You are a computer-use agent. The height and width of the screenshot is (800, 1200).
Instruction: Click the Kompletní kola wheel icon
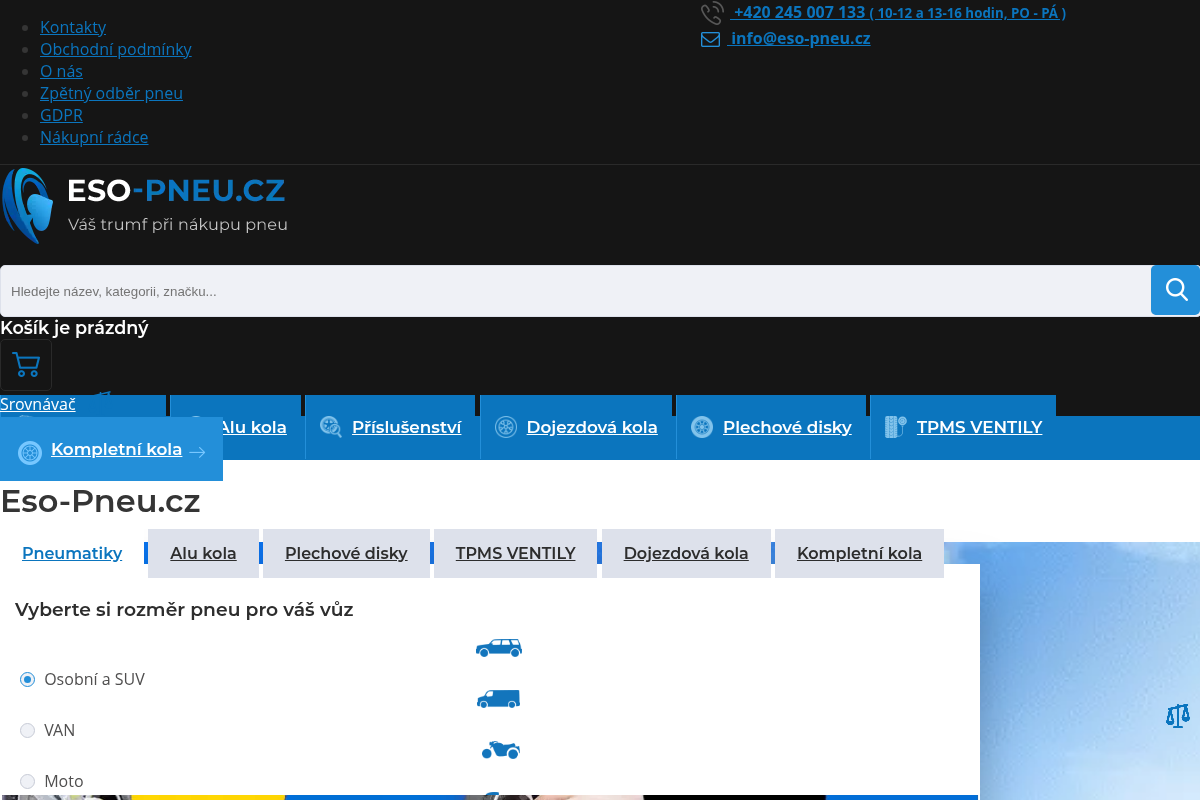[30, 452]
